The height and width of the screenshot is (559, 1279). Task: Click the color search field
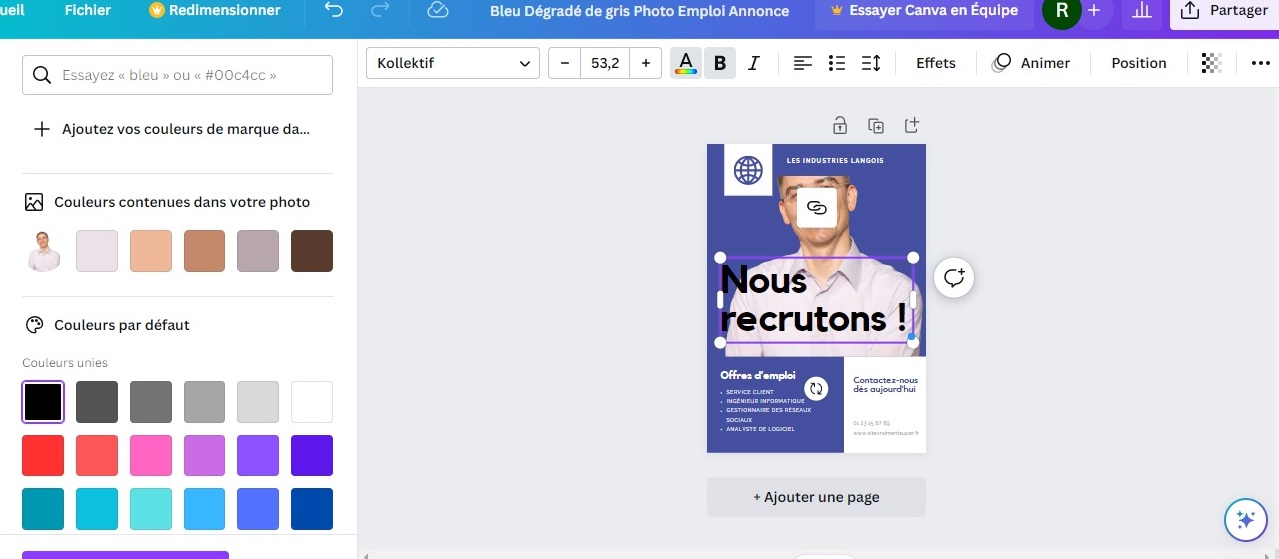point(177,75)
